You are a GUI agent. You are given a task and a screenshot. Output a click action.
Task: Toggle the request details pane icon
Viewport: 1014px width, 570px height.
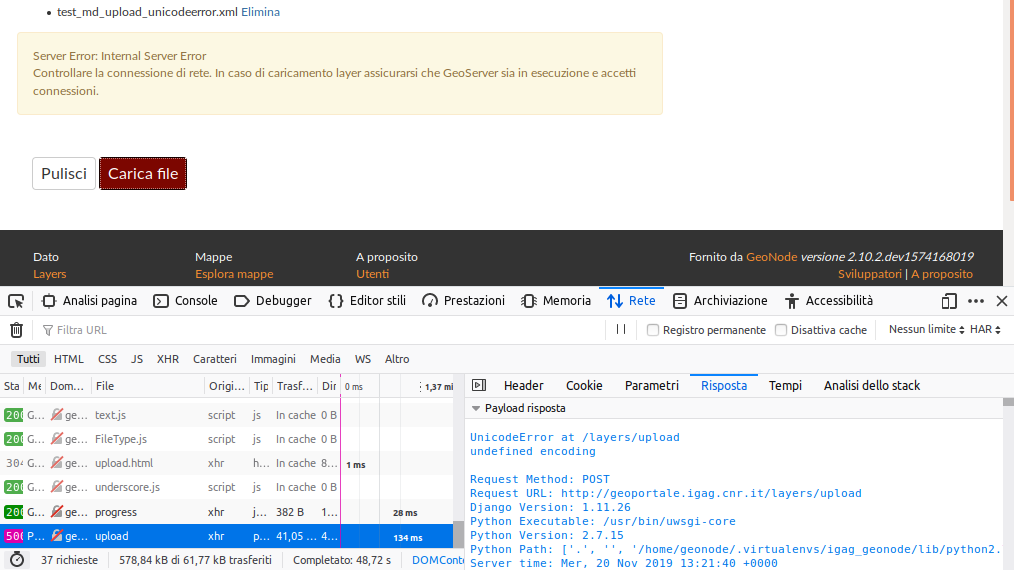tap(479, 386)
